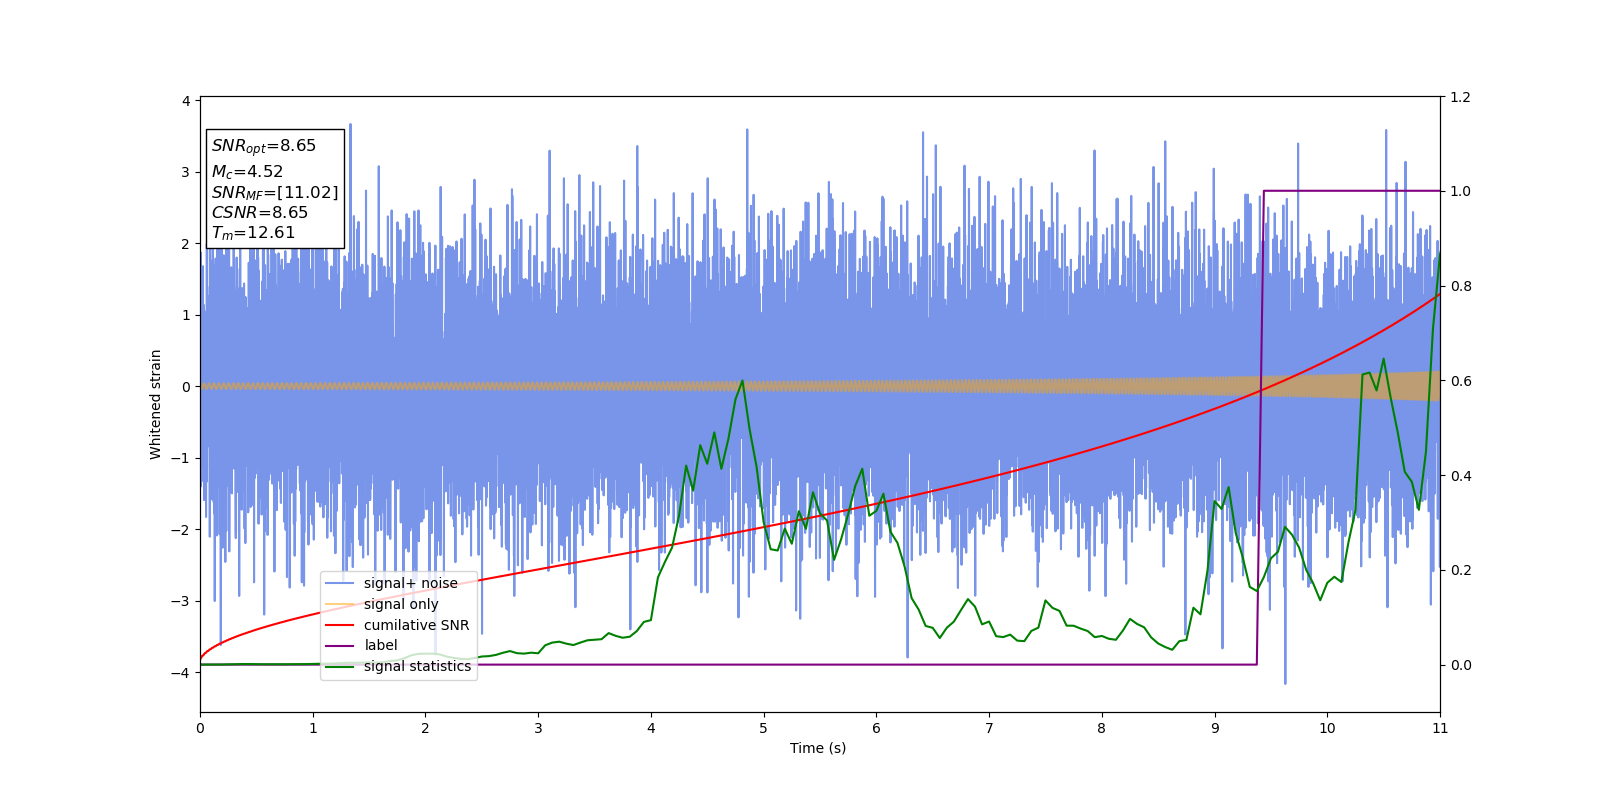Screen dimensions: 1600x800
Task: Click the right-axis tick label 0.2
Action: coord(1460,571)
